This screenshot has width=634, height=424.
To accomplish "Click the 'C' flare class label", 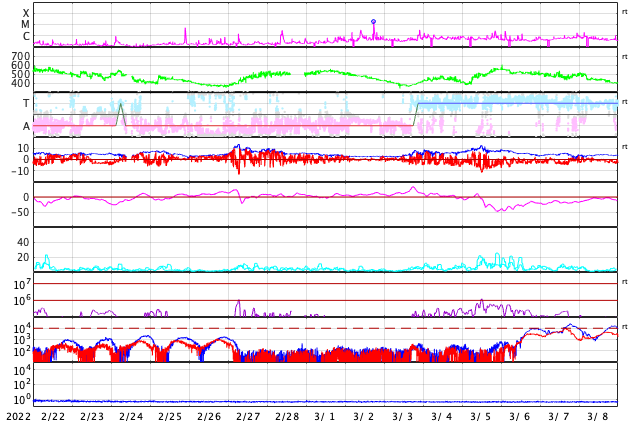I will tap(26, 36).
